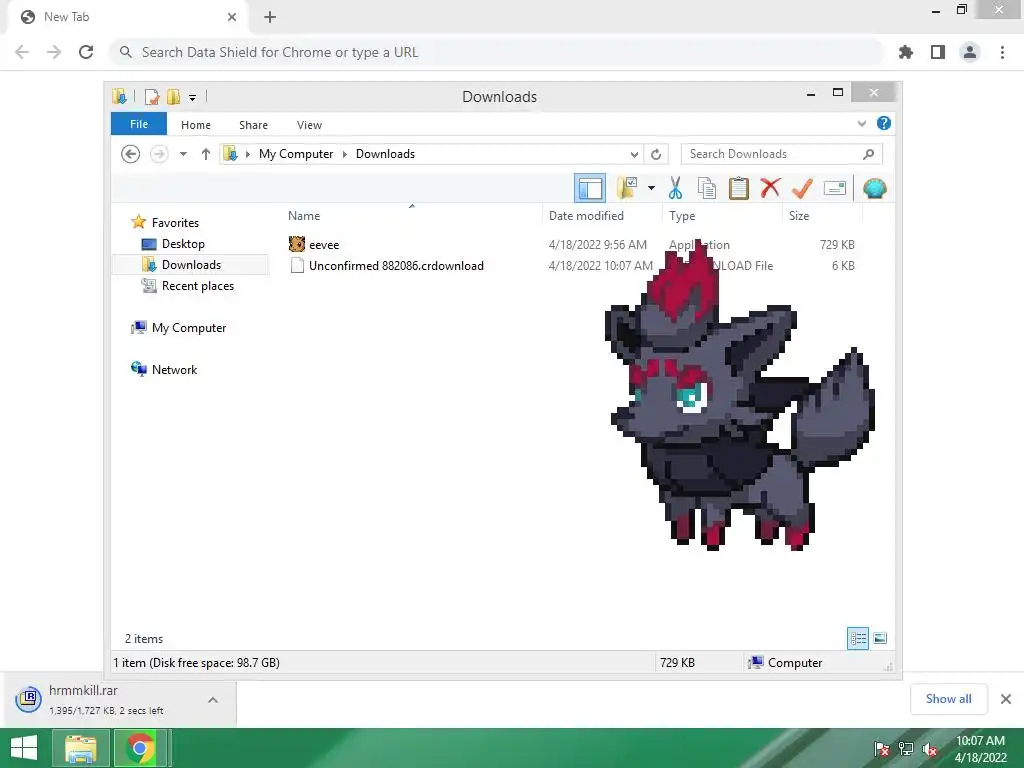The height and width of the screenshot is (768, 1024).
Task: Switch to the Home ribbon tab
Action: (x=196, y=125)
